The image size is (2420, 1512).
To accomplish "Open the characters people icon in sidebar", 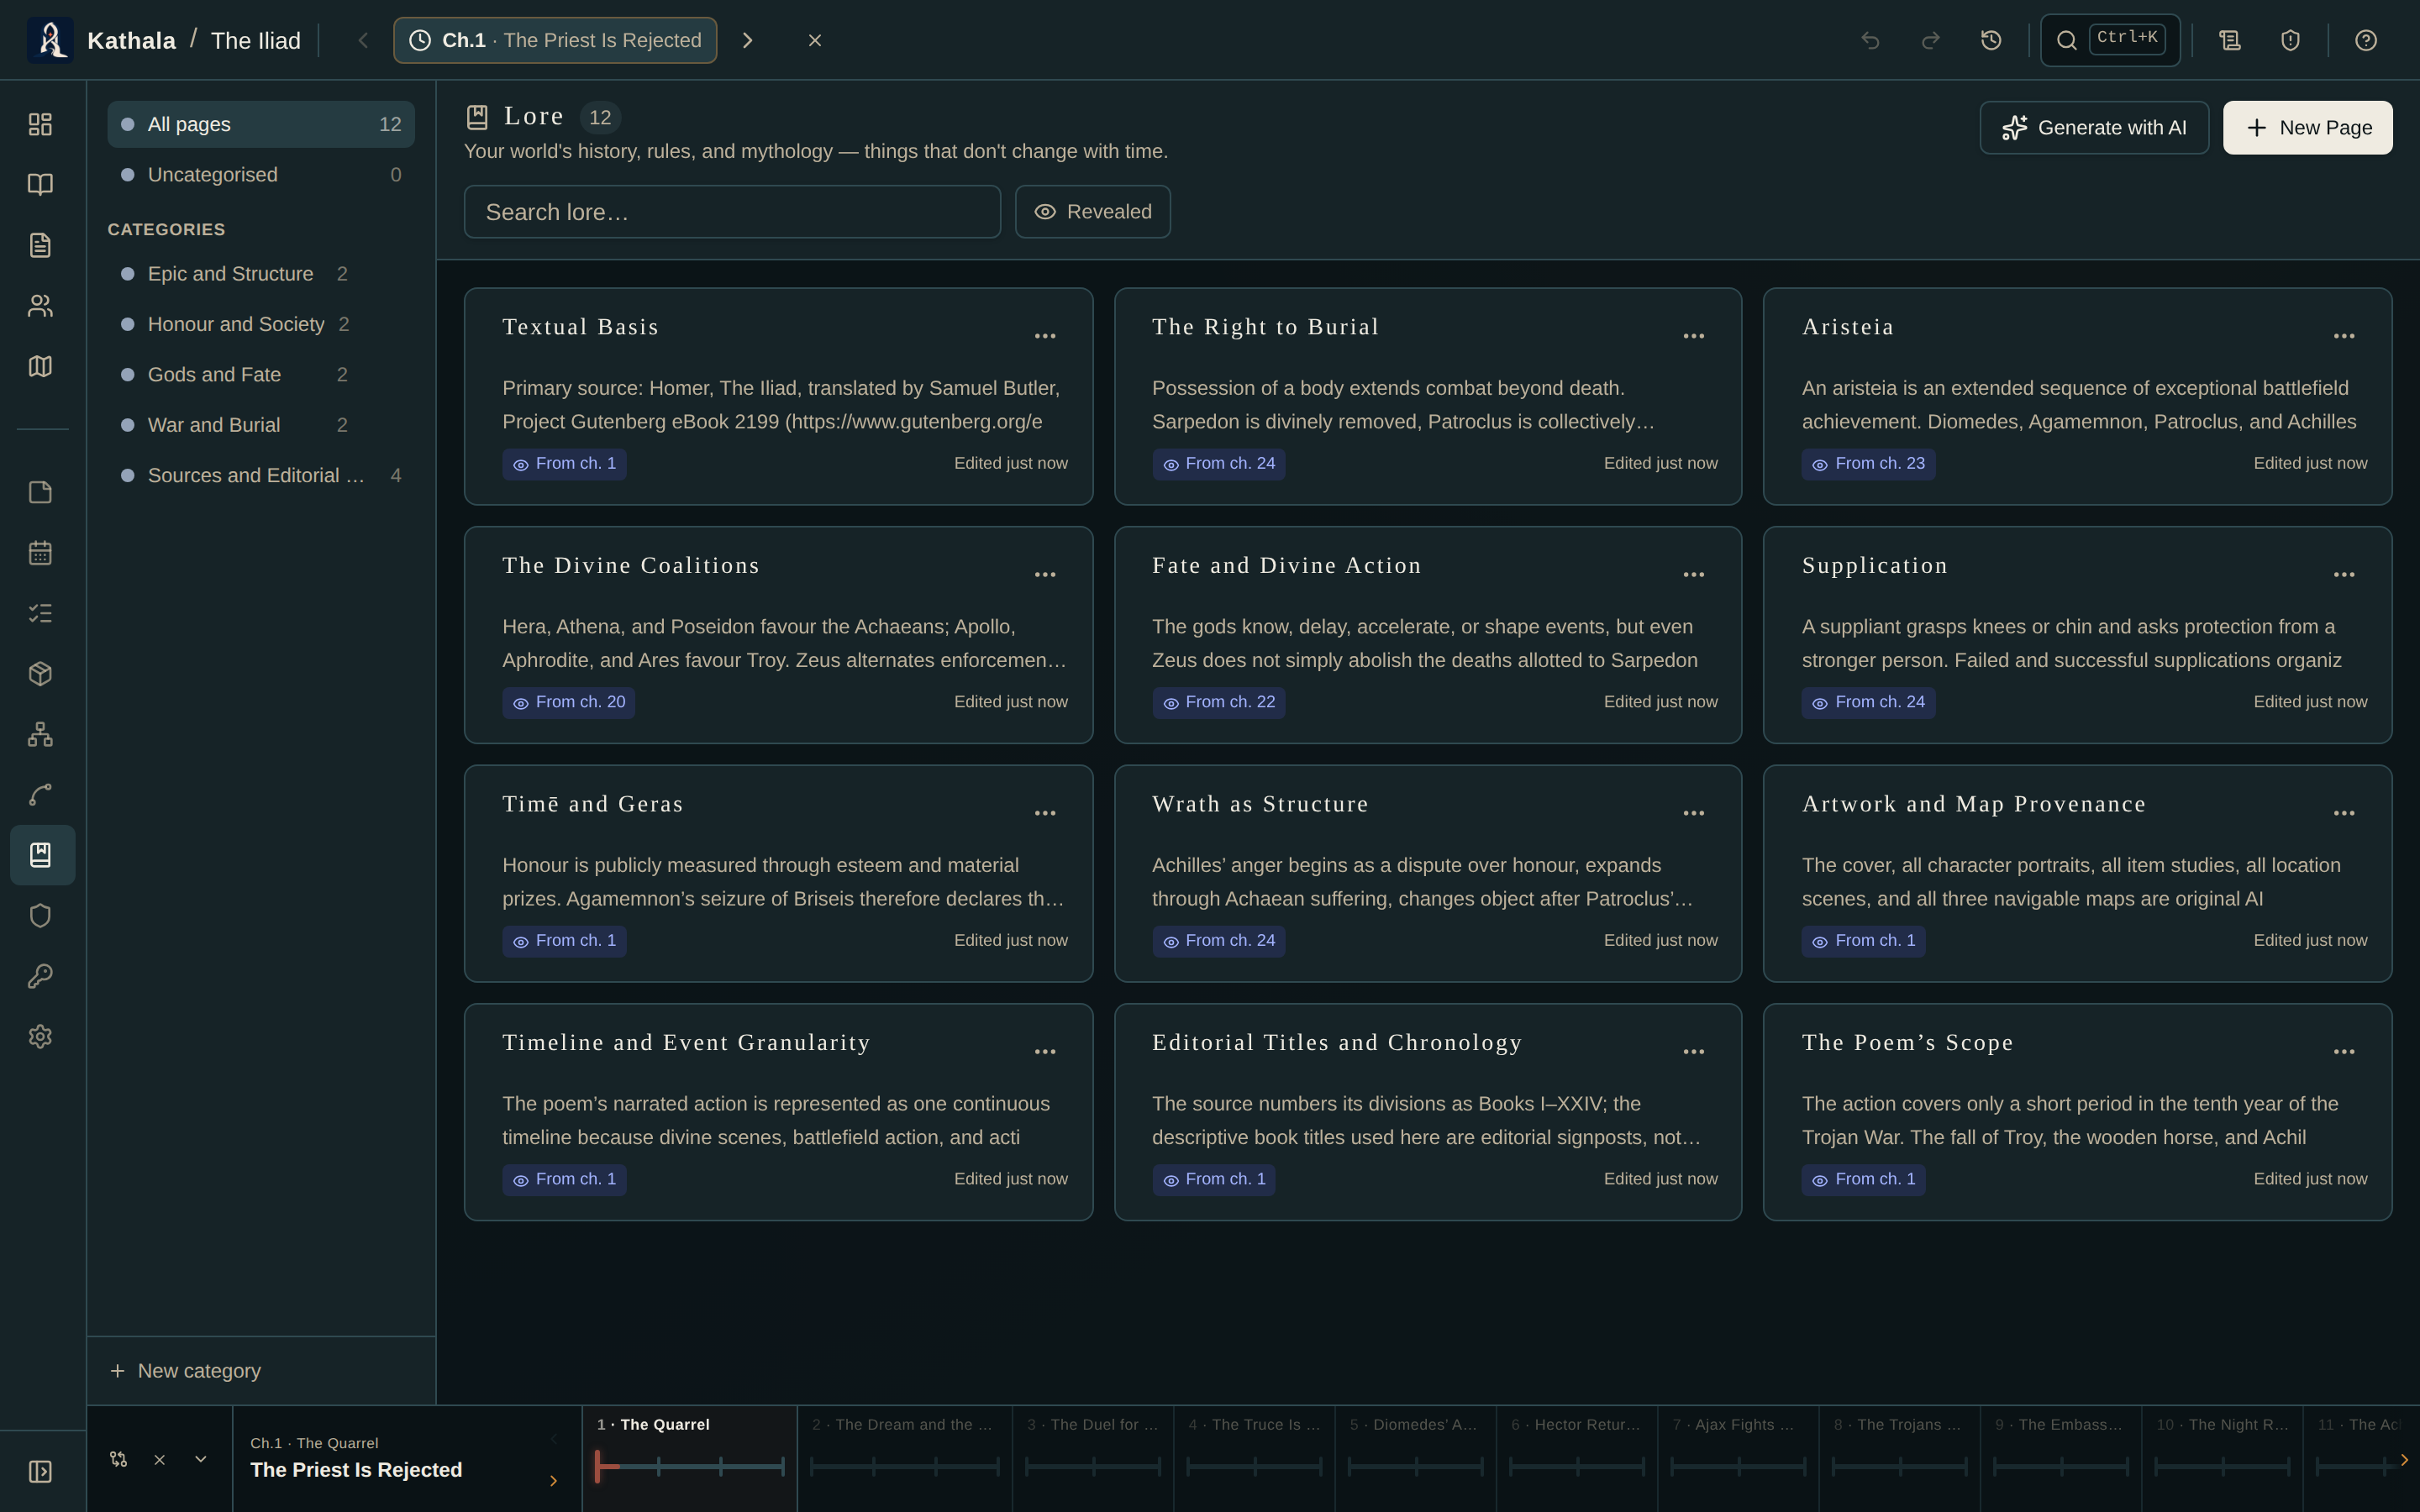I will click(x=40, y=306).
